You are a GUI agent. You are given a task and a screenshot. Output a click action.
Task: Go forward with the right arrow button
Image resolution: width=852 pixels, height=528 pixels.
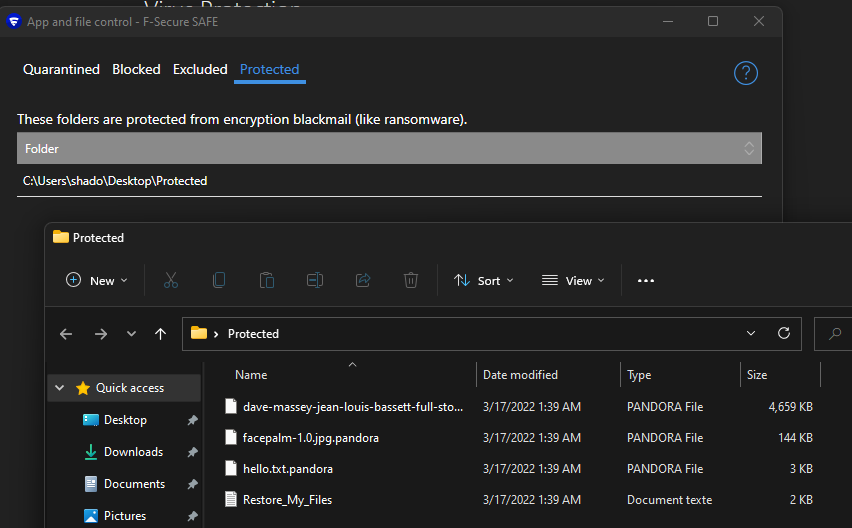click(x=101, y=334)
